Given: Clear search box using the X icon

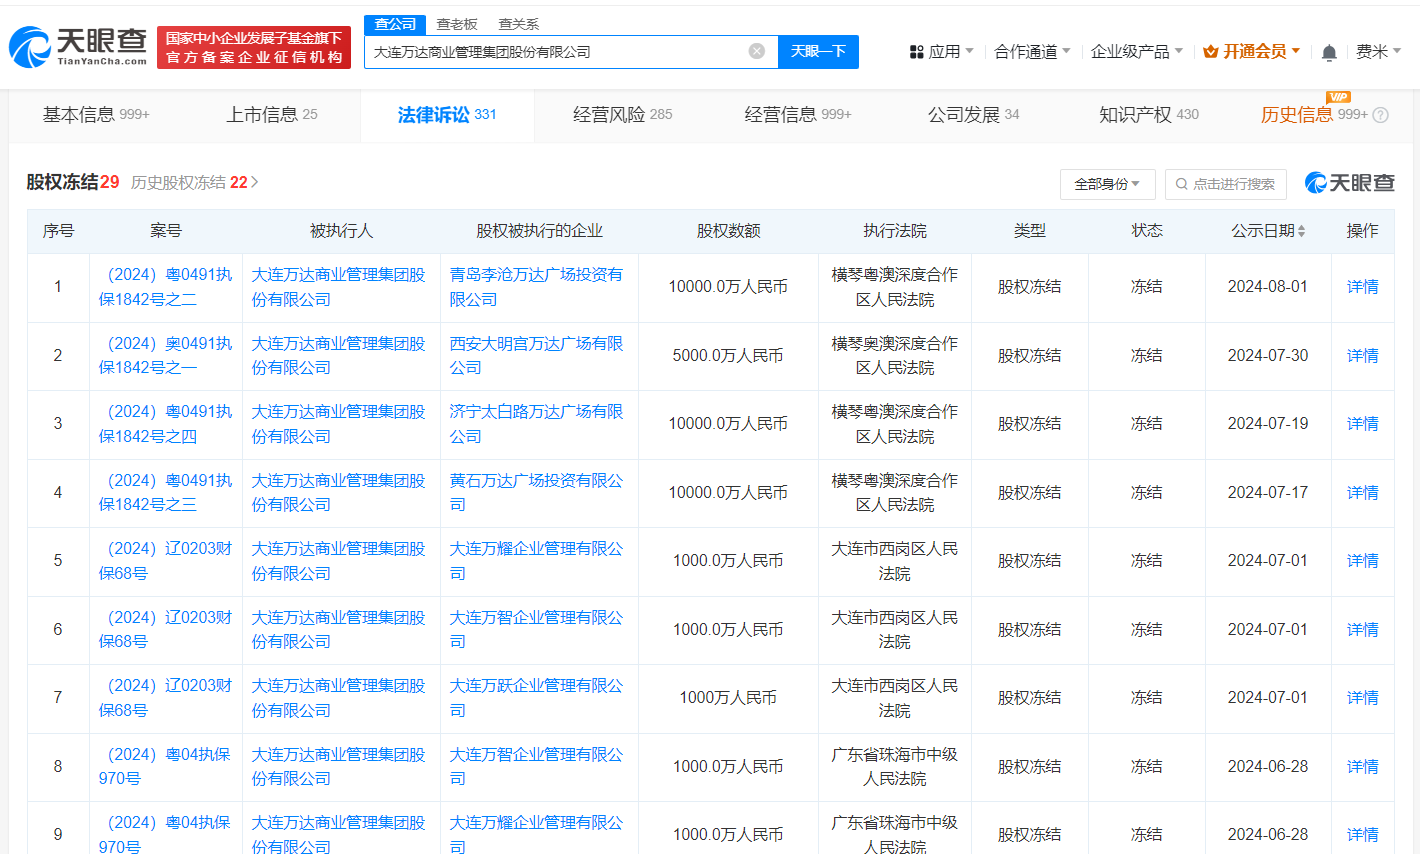Looking at the screenshot, I should [x=756, y=51].
